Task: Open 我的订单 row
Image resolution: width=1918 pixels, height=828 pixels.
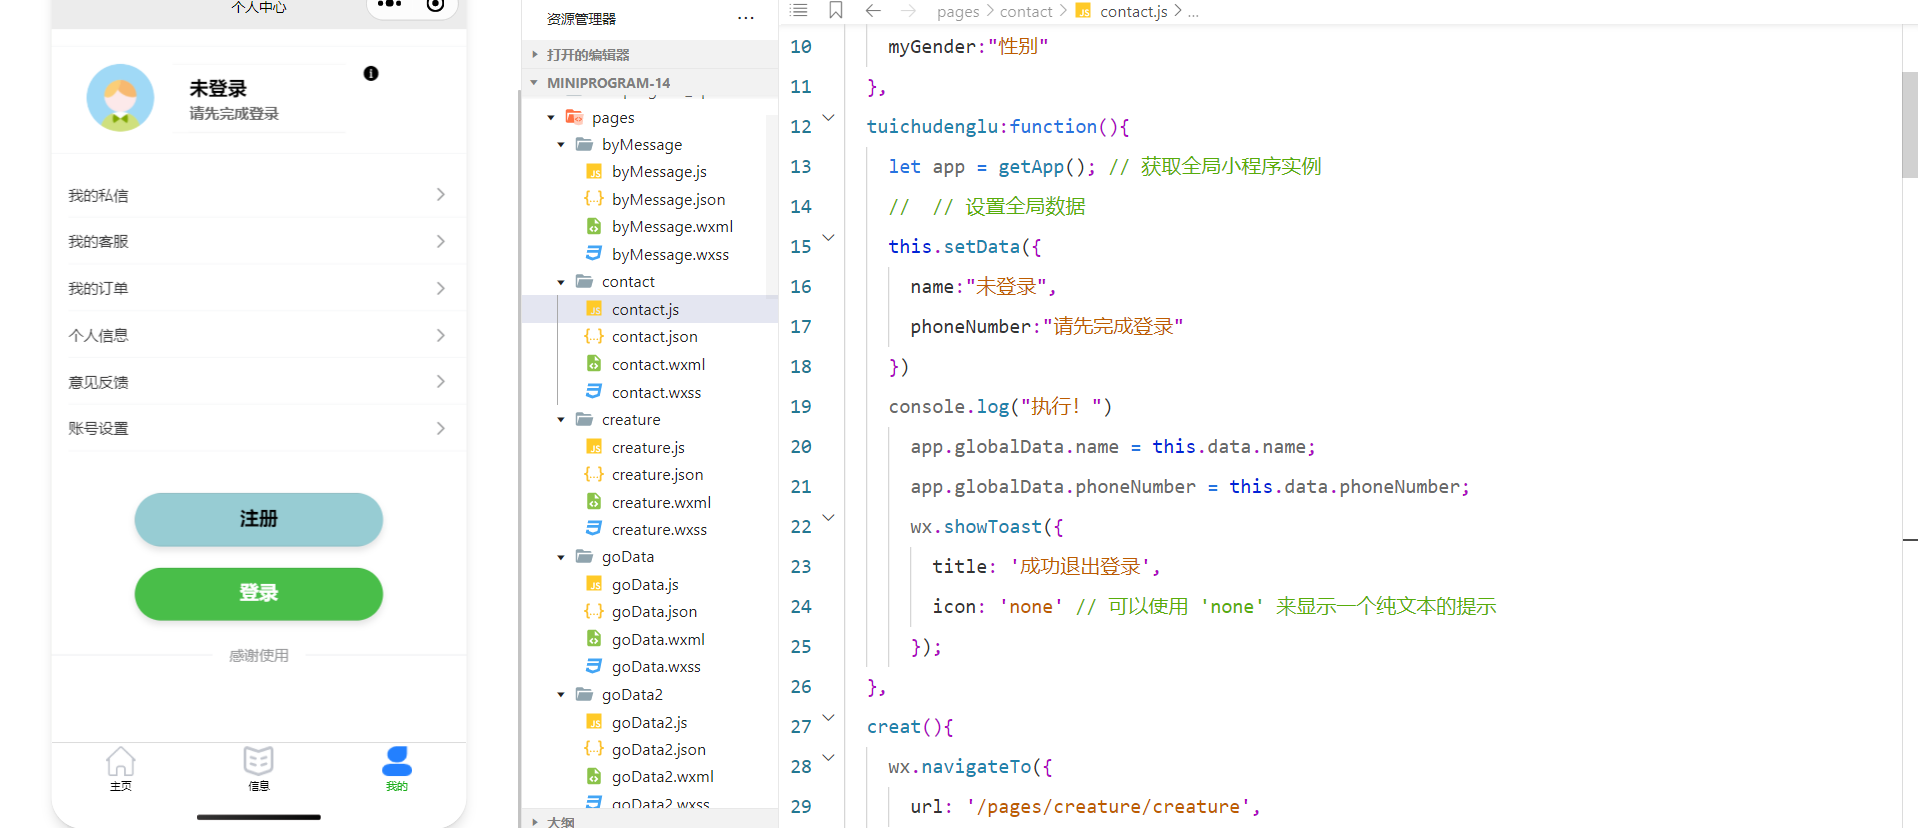Action: [x=258, y=288]
